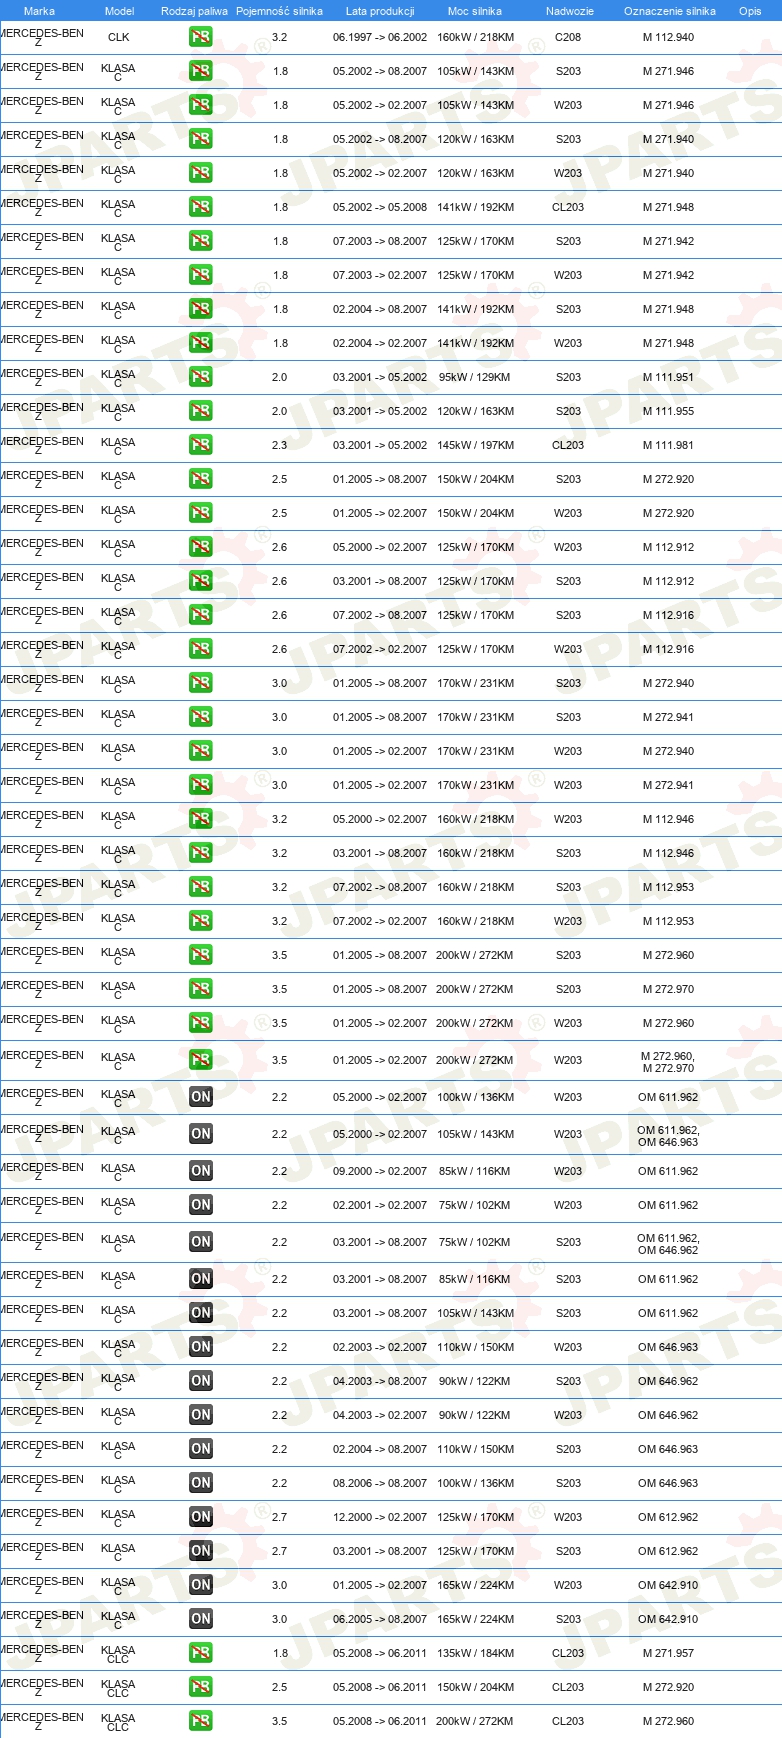
Task: Select the CLK model cell
Action: pos(118,37)
